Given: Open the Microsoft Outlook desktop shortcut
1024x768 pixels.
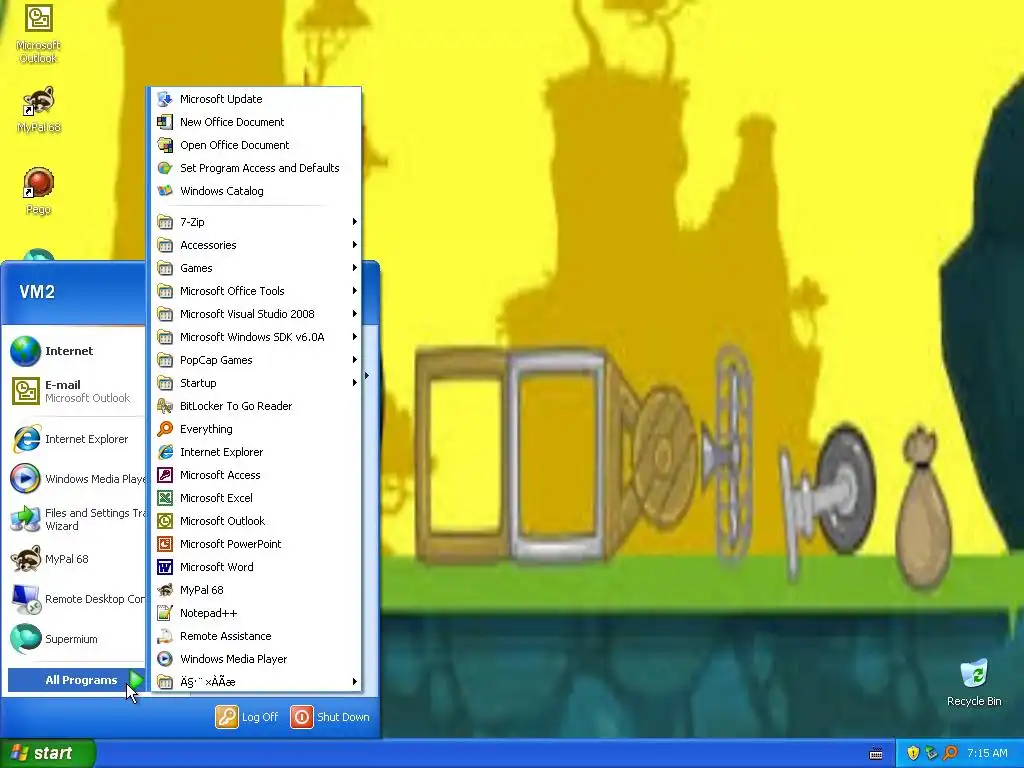Looking at the screenshot, I should coord(38,33).
